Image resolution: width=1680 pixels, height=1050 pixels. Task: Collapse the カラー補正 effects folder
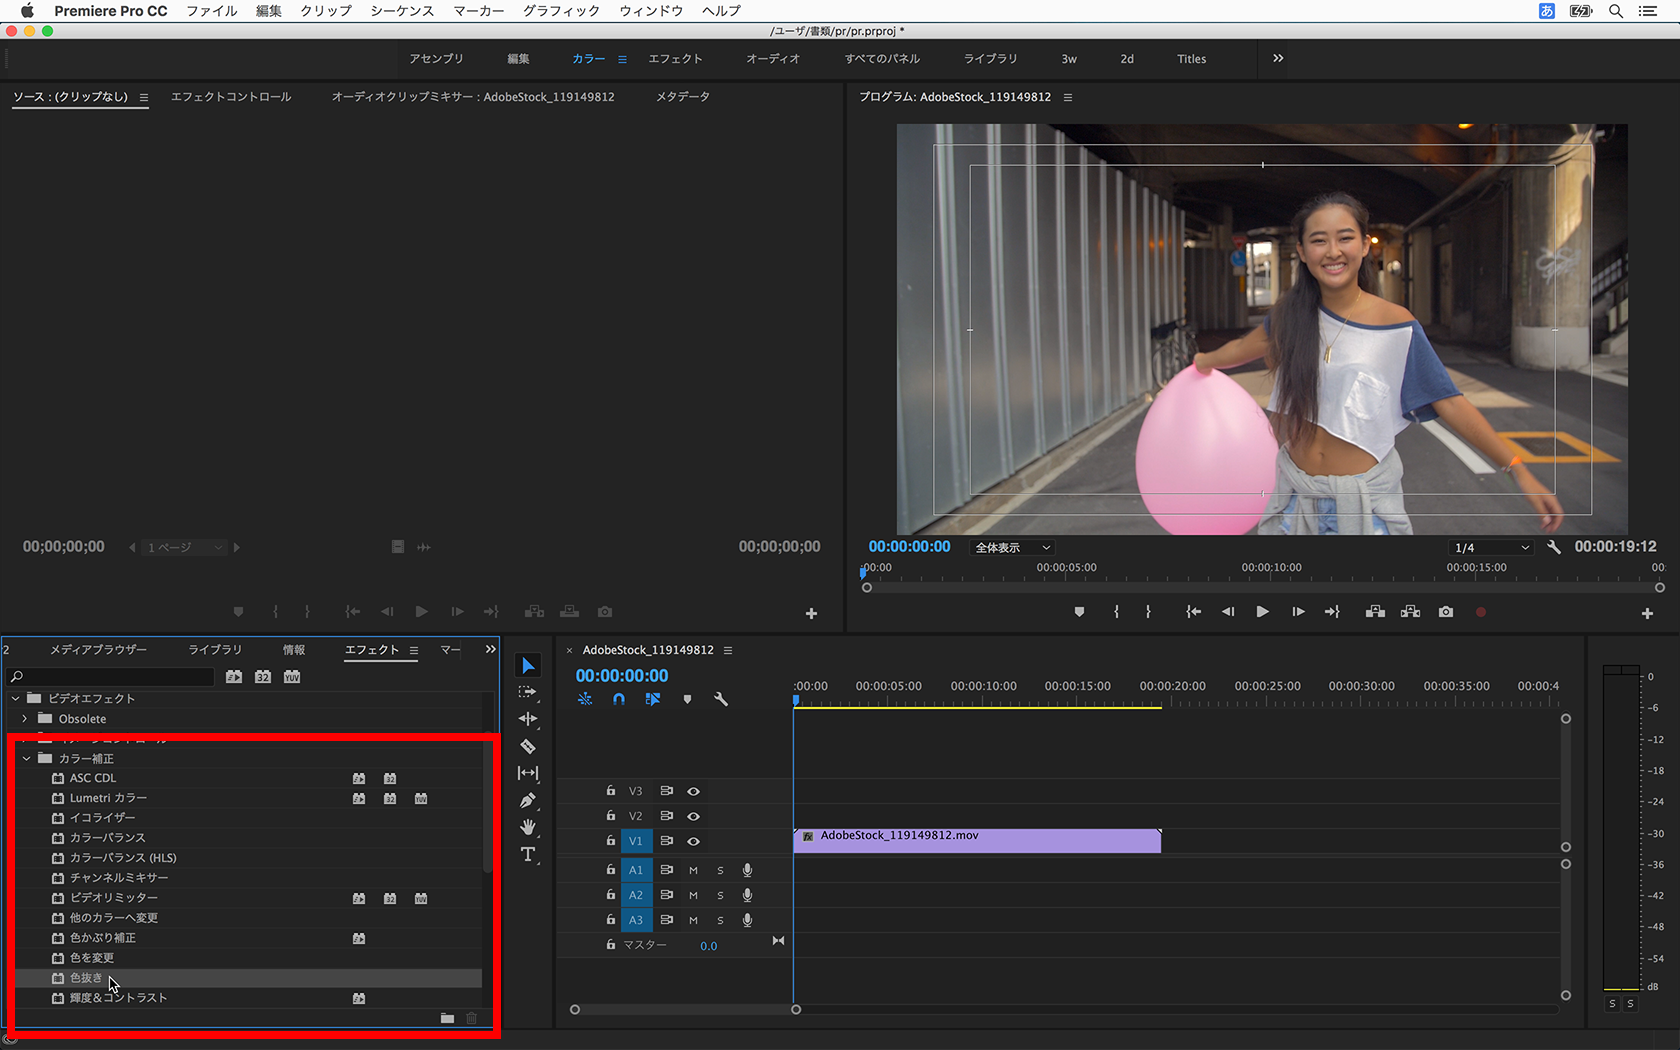(27, 759)
